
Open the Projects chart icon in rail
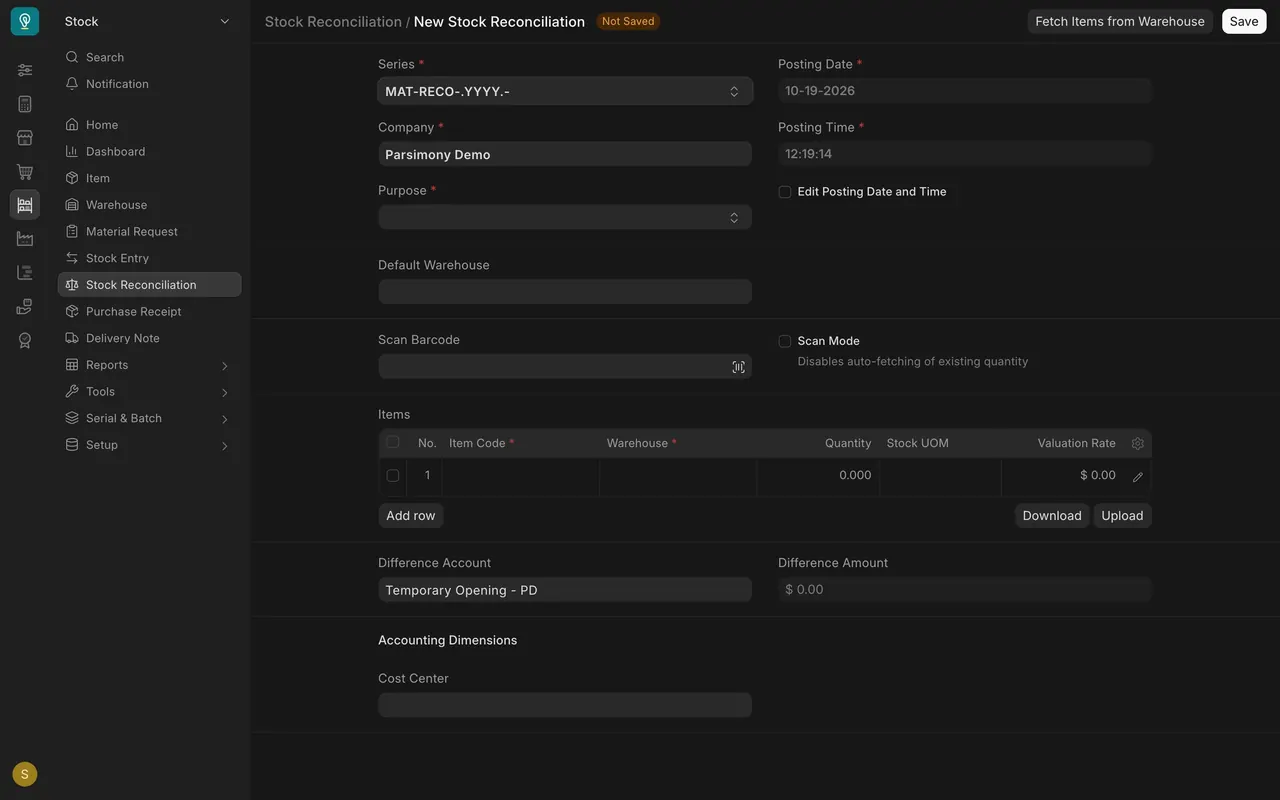point(25,273)
